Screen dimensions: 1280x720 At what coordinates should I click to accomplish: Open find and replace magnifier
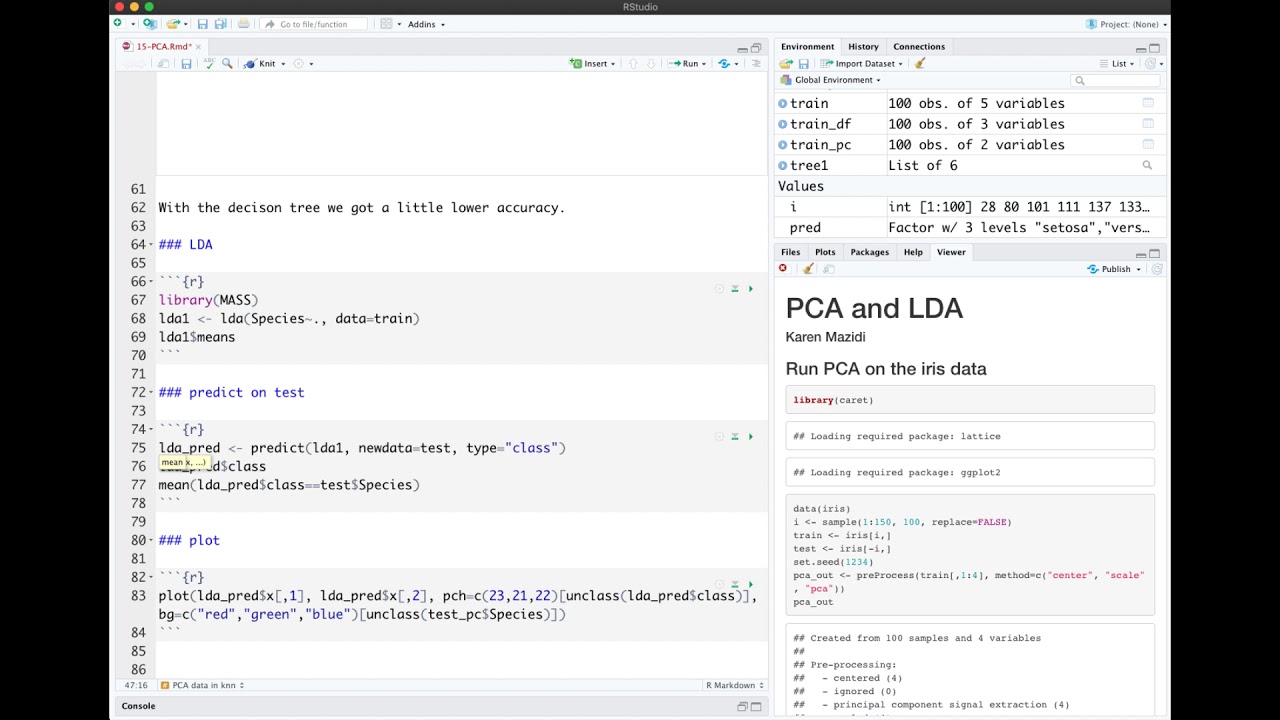(227, 63)
